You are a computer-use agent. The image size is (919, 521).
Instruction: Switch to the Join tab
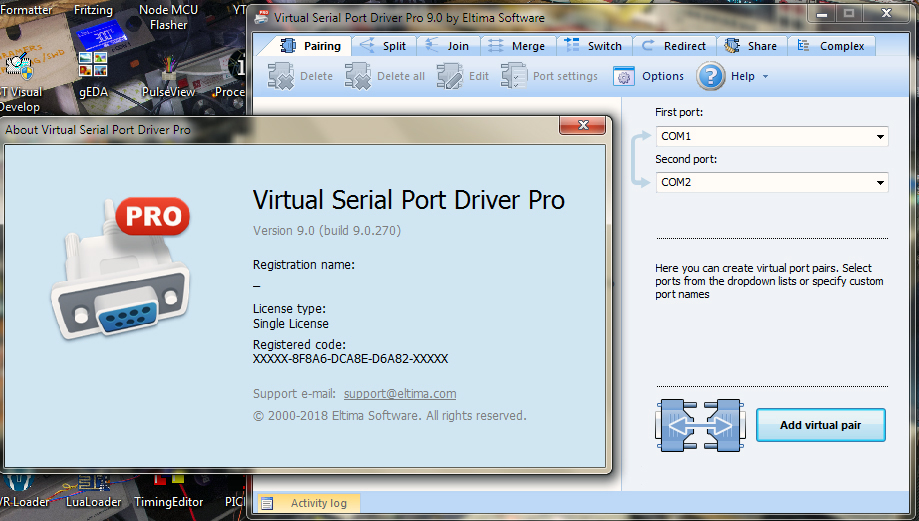(x=448, y=46)
